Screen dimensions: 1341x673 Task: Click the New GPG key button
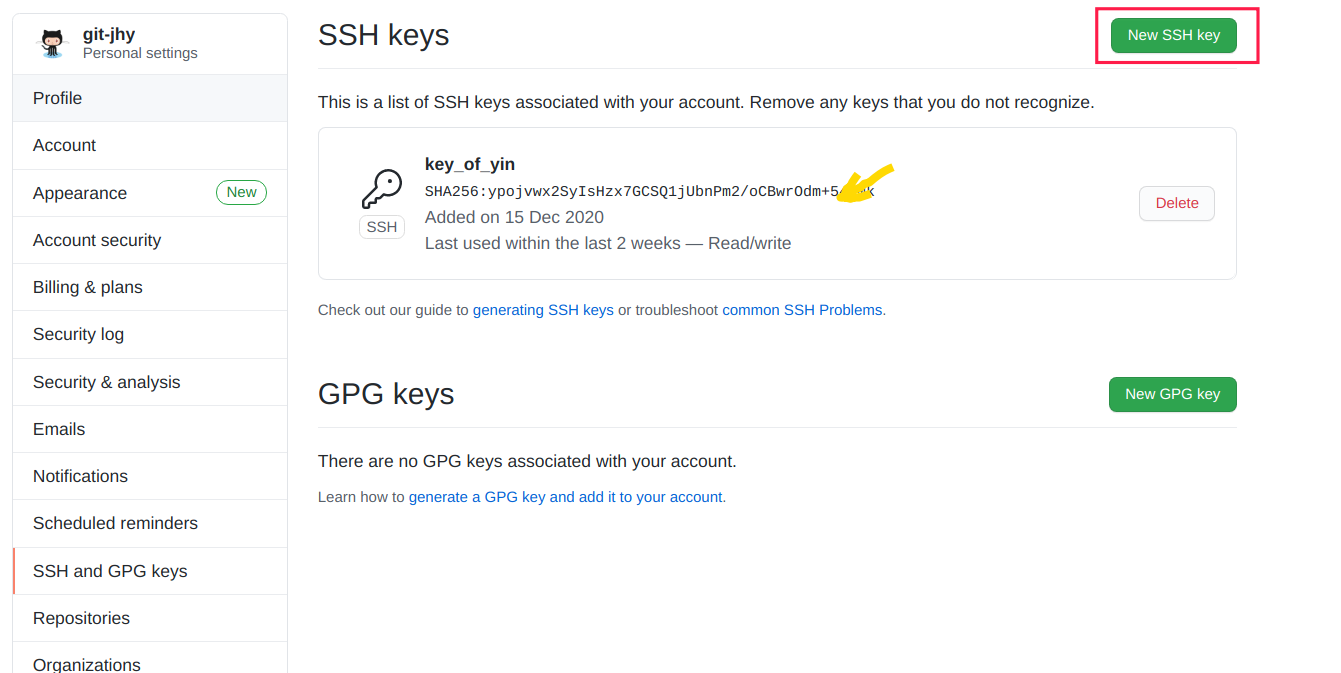point(1173,394)
